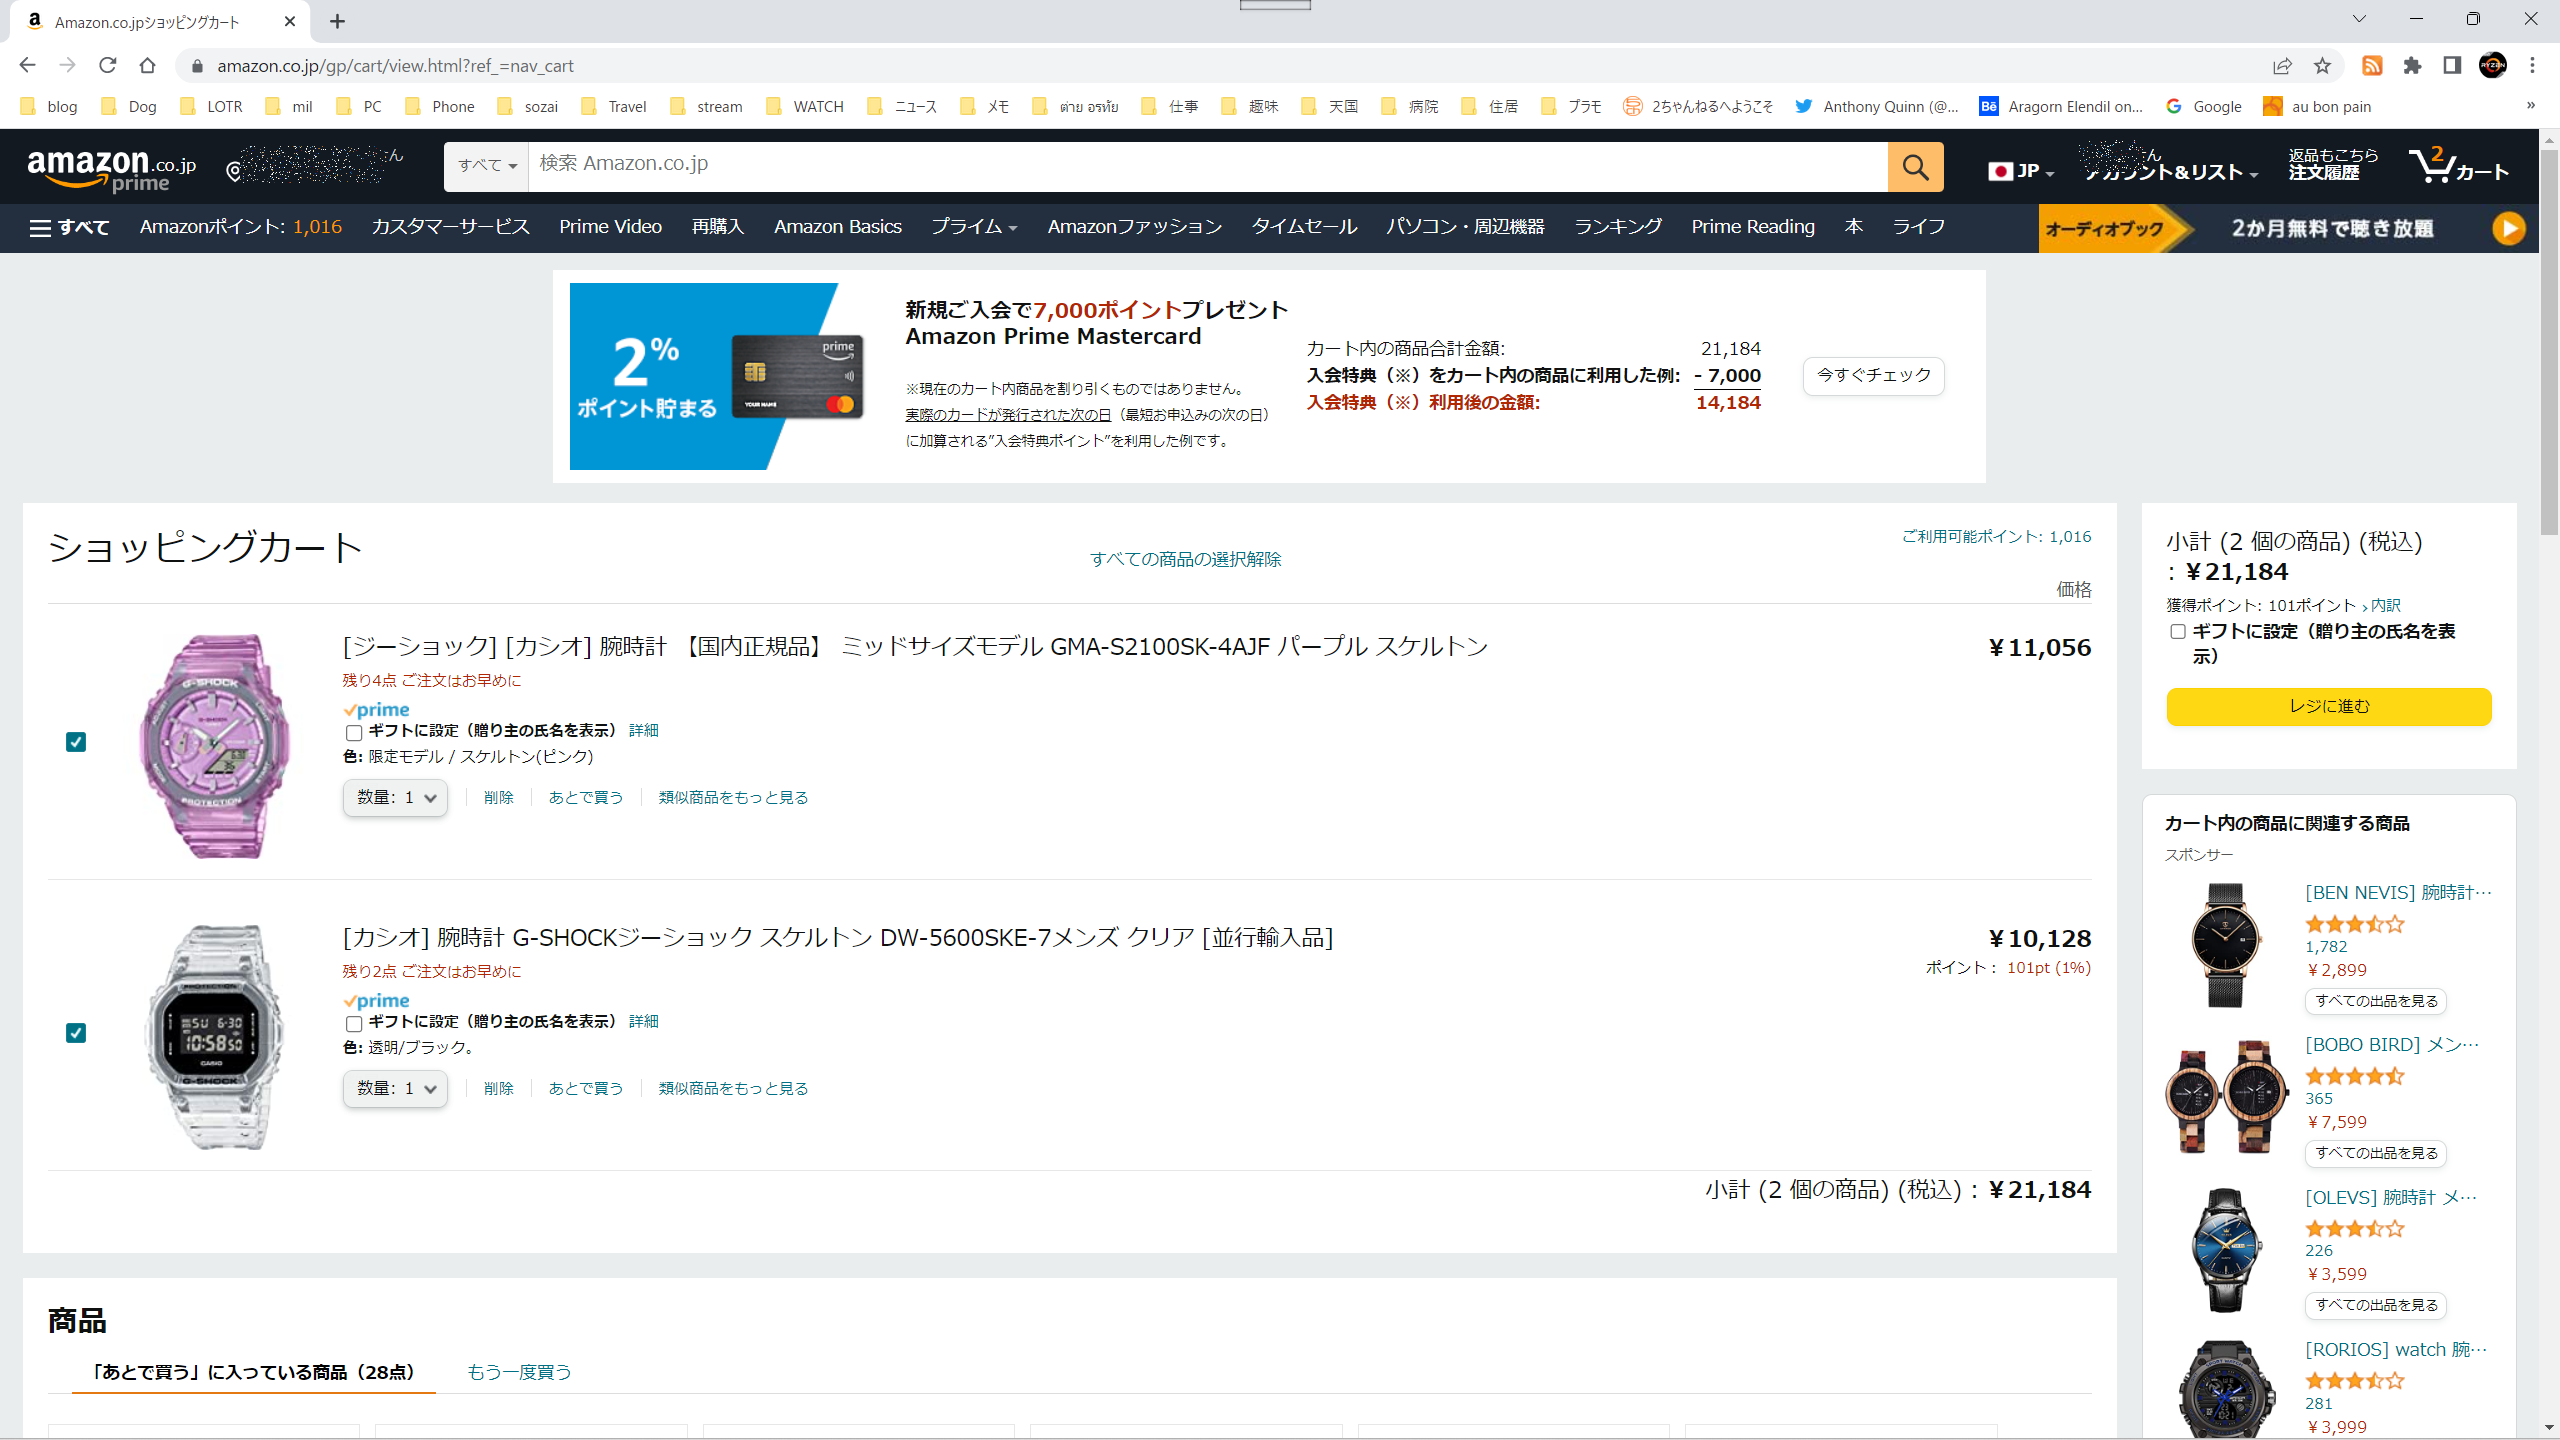2560x1440 pixels.
Task: Uncheck the clear DW-5600SKE item checkbox
Action: coord(76,1033)
